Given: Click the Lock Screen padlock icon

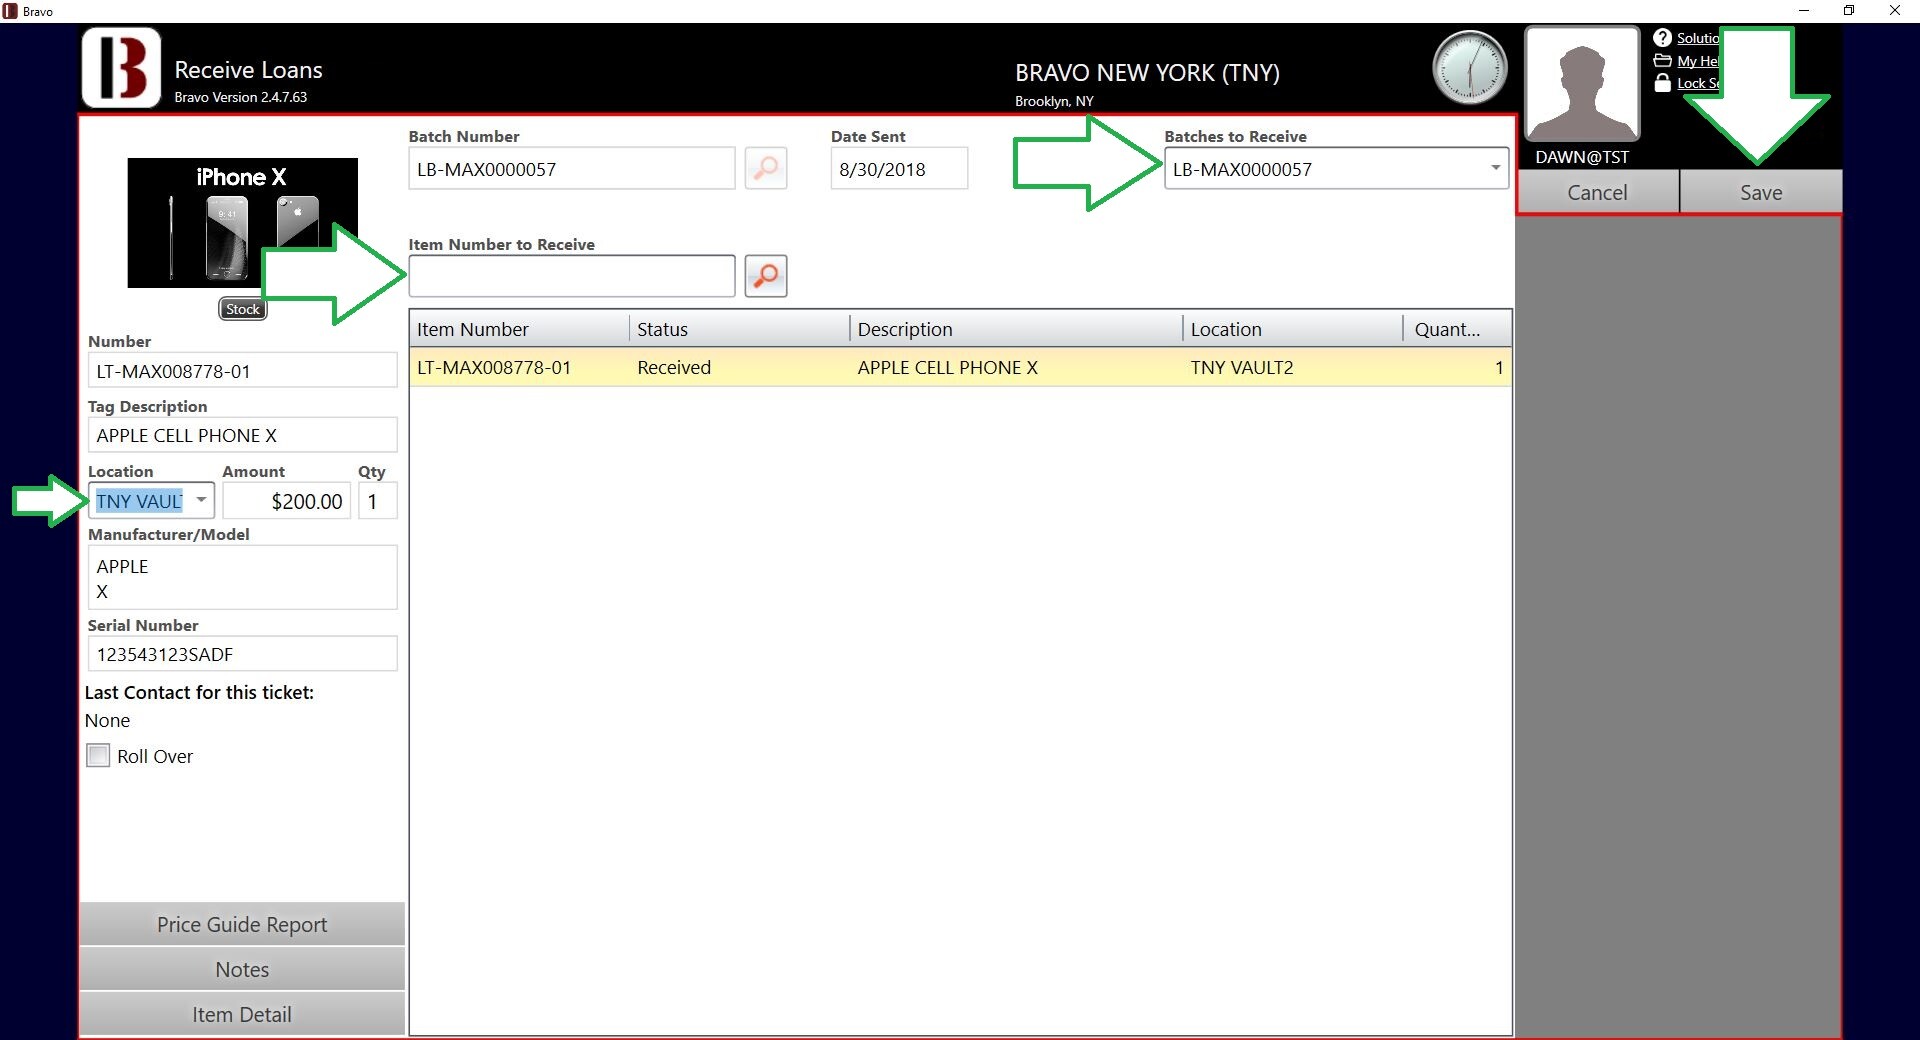Looking at the screenshot, I should (1662, 83).
